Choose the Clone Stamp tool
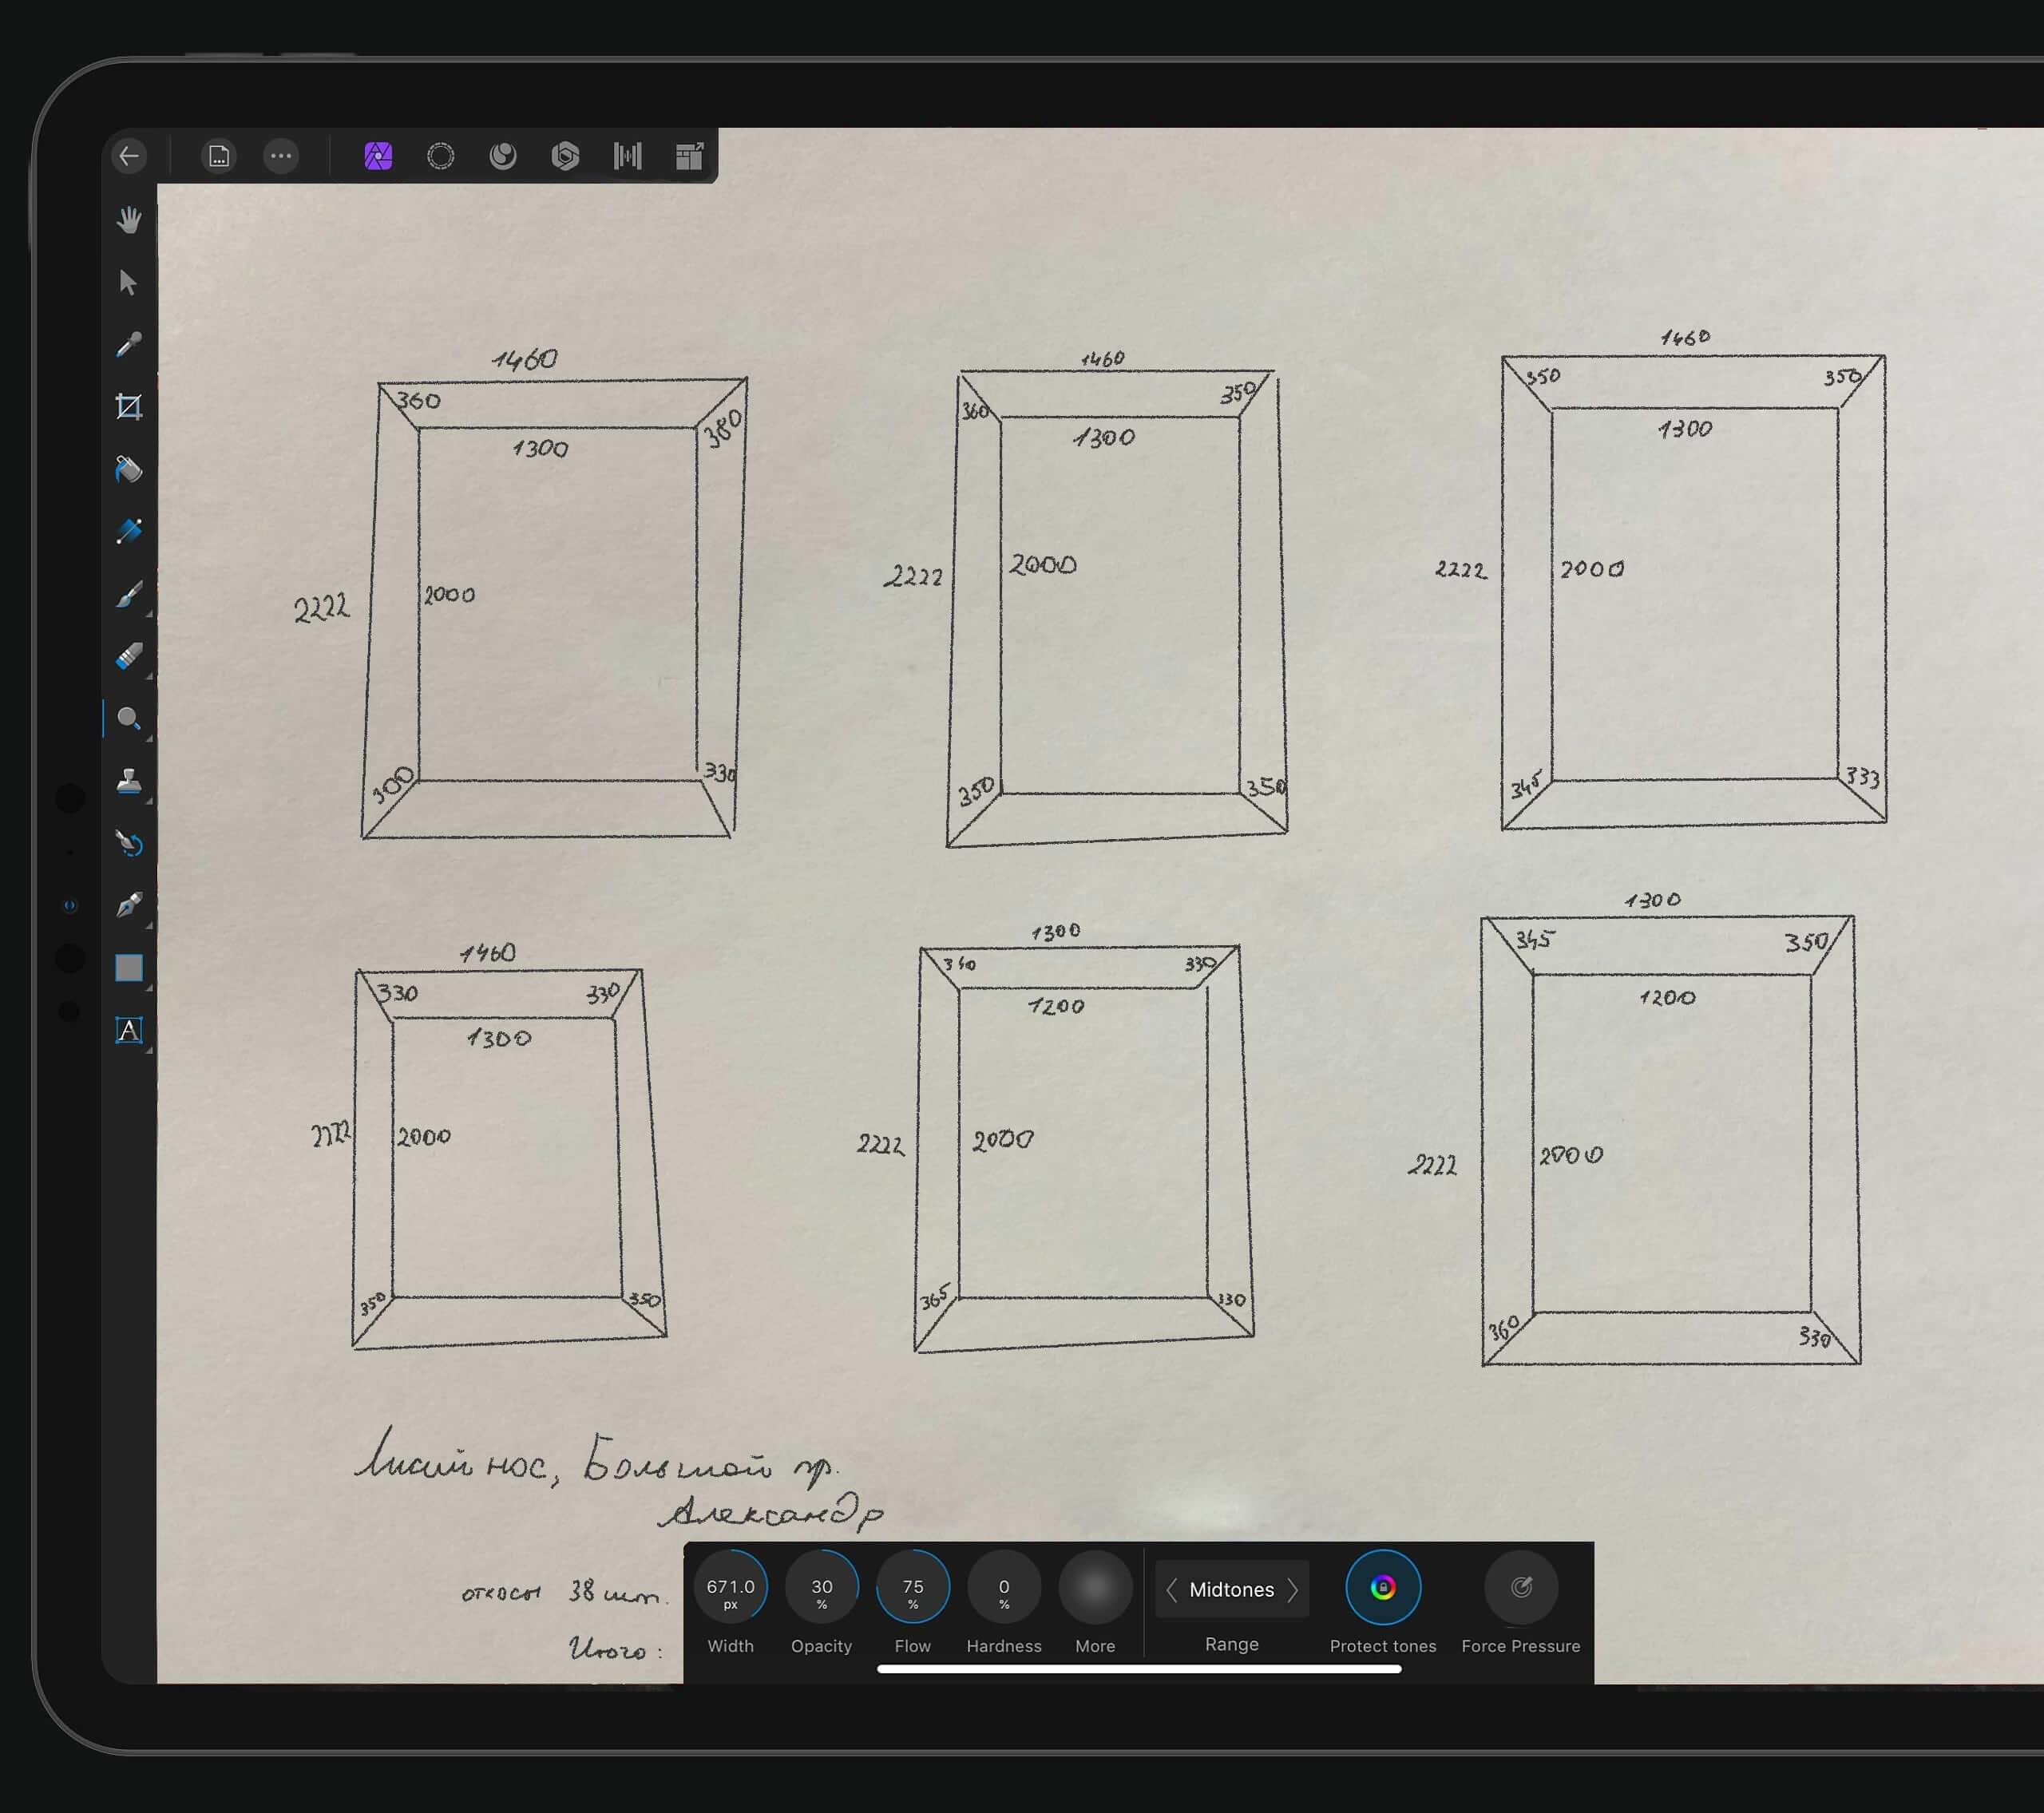 point(129,781)
